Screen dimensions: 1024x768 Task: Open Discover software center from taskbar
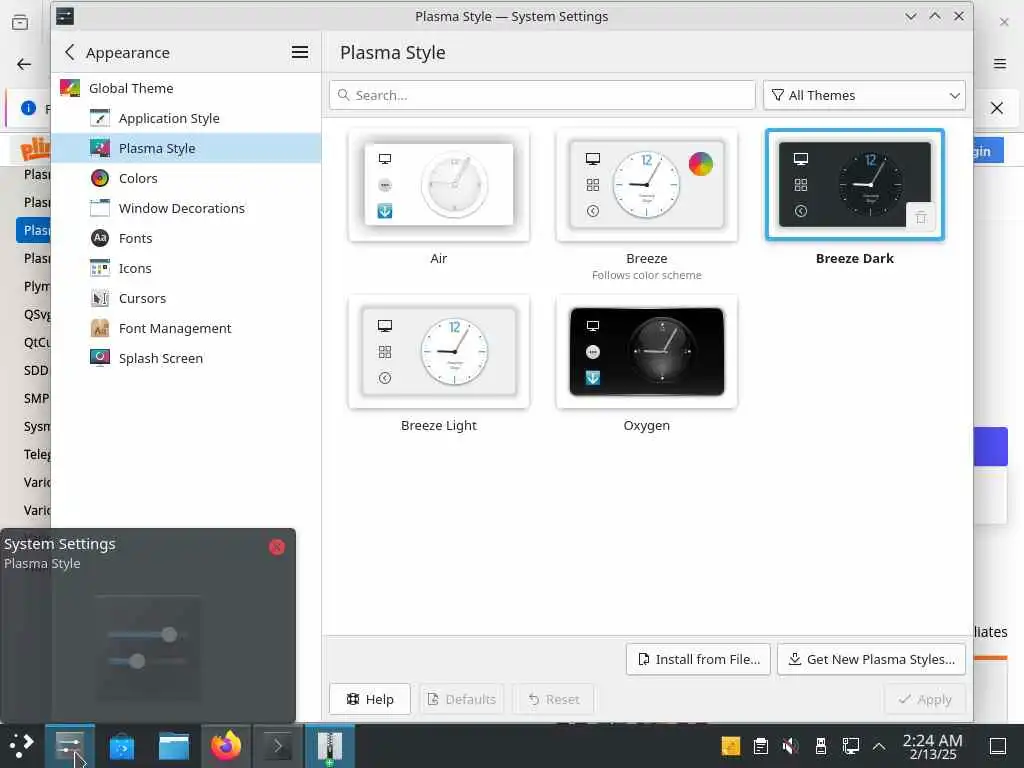coord(121,746)
